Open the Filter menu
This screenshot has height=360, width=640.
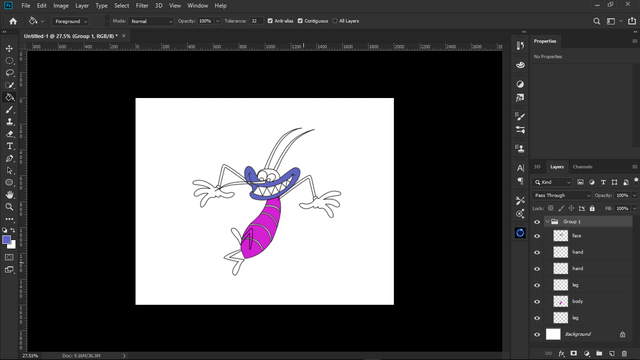(142, 6)
